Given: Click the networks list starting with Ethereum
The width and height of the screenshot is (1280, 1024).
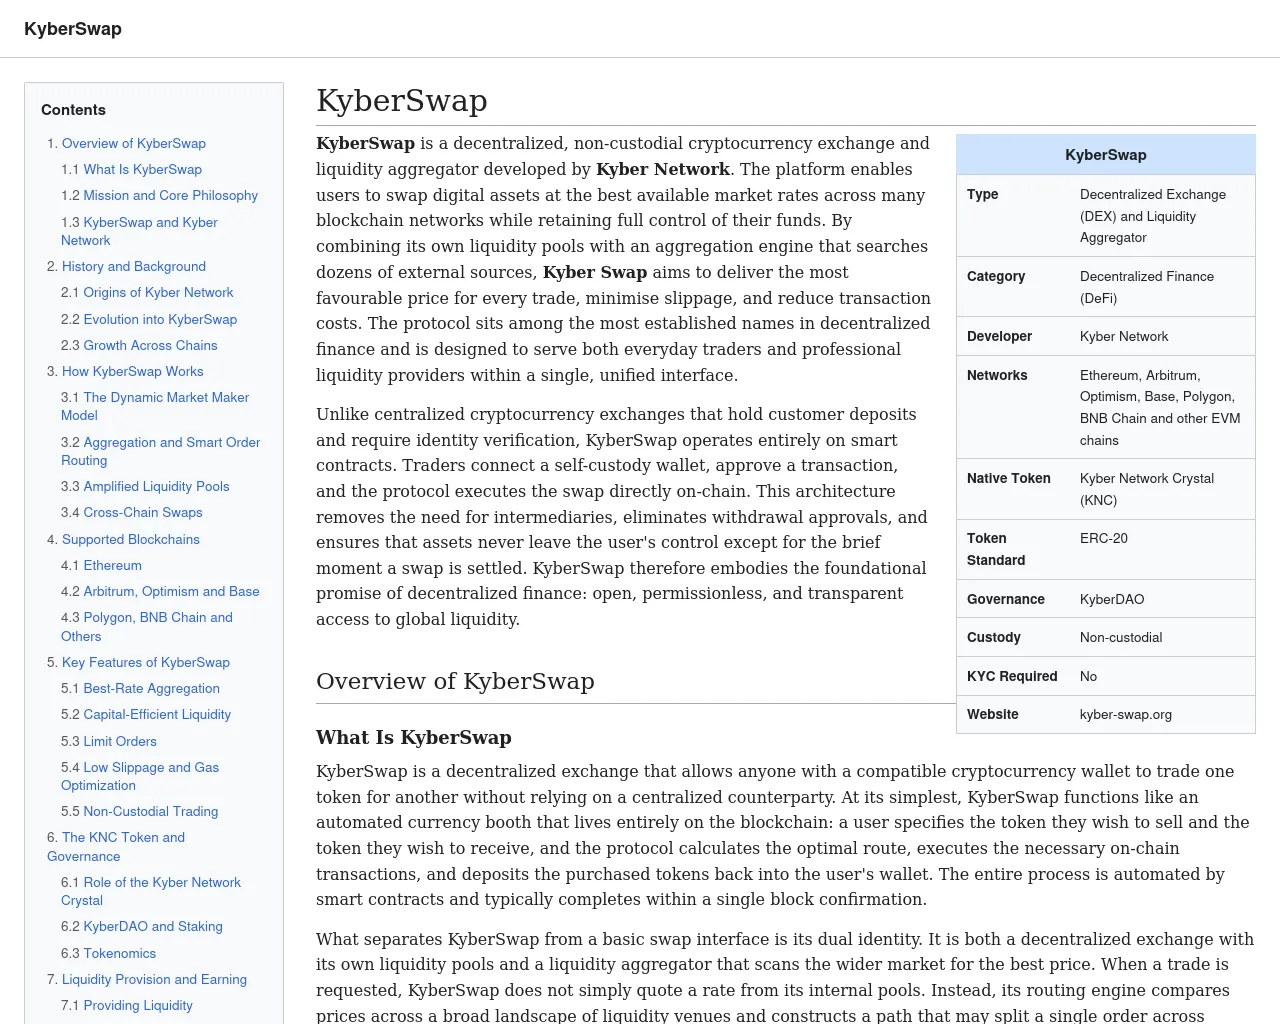Looking at the screenshot, I should 1160,407.
